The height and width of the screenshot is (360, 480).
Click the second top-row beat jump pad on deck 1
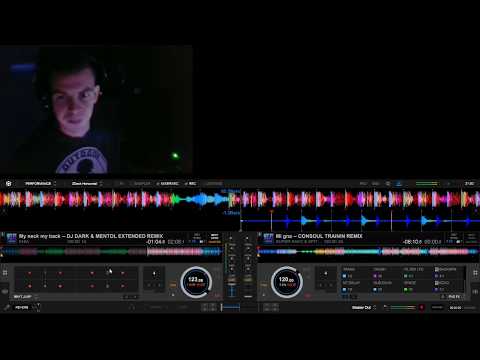coord(60,273)
